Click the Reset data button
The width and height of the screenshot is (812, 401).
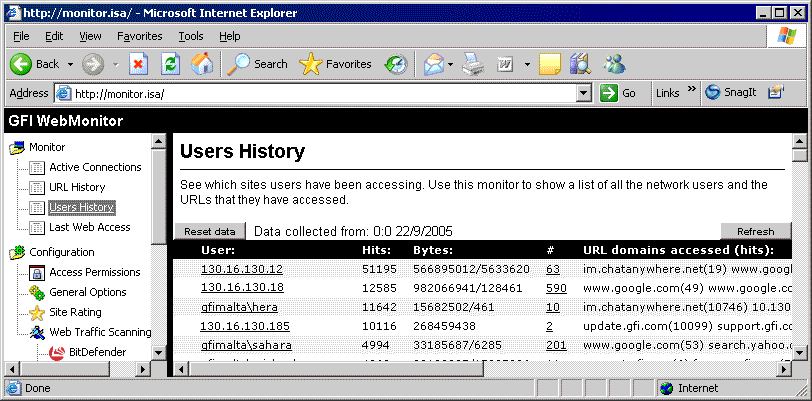coord(209,232)
